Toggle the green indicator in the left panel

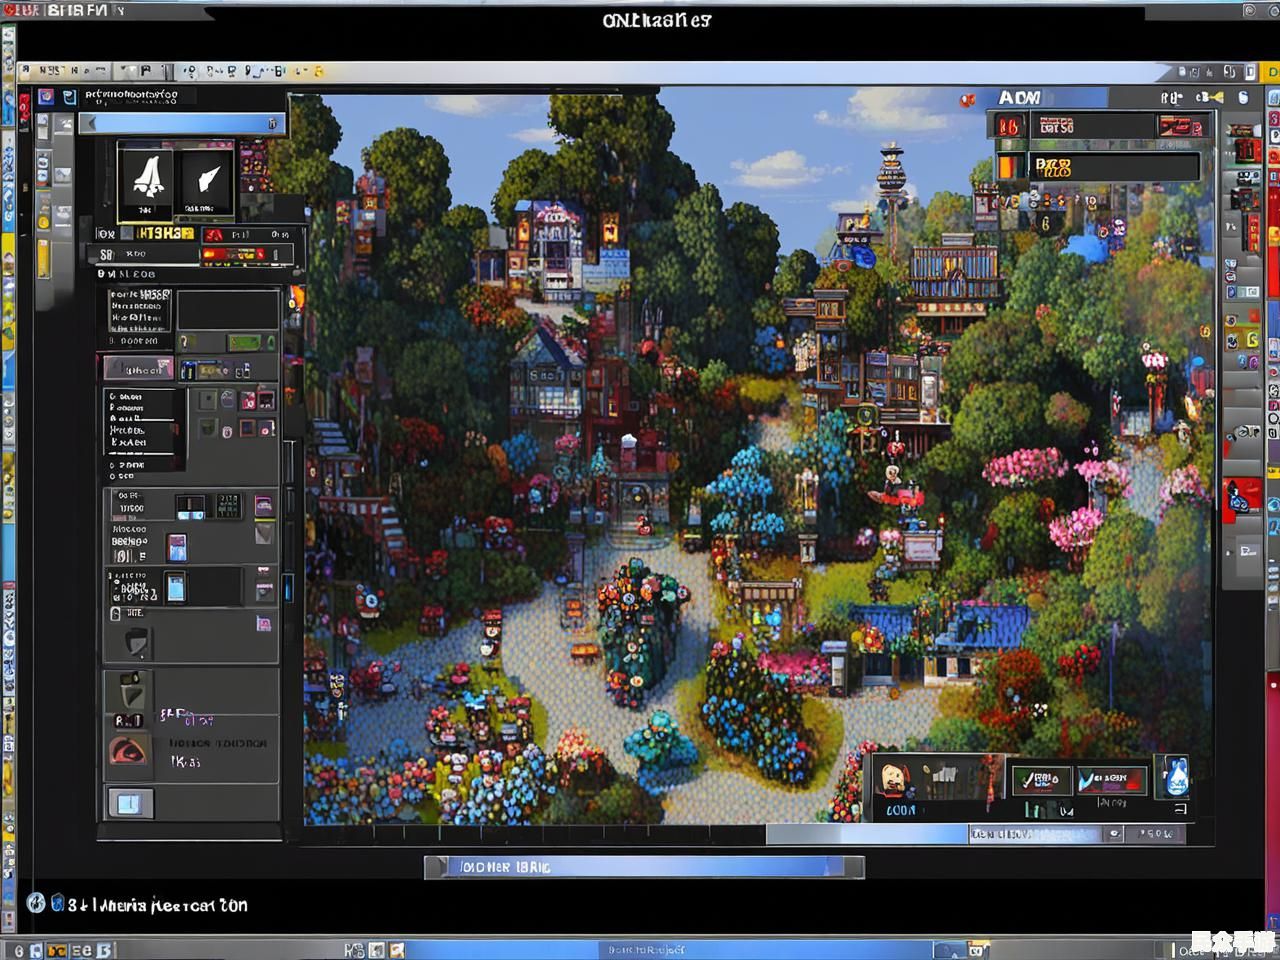pyautogui.click(x=243, y=343)
